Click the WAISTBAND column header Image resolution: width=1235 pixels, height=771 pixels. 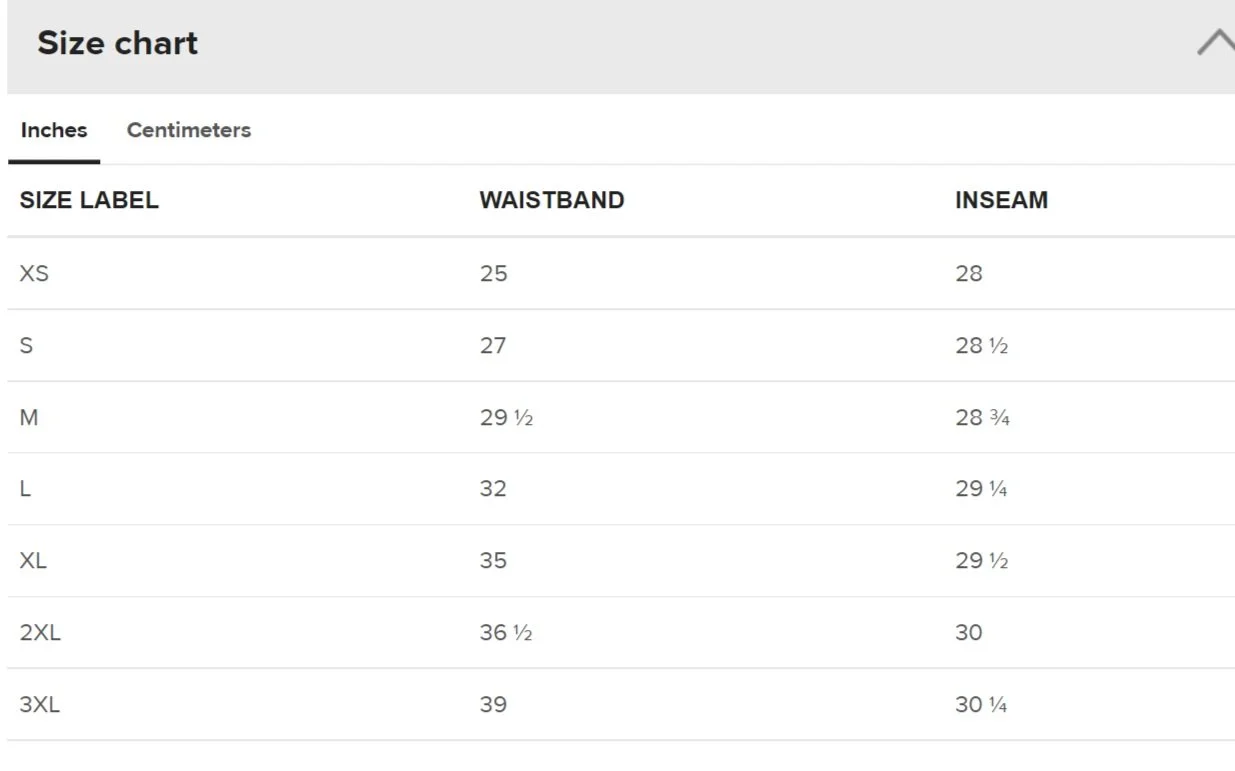552,200
